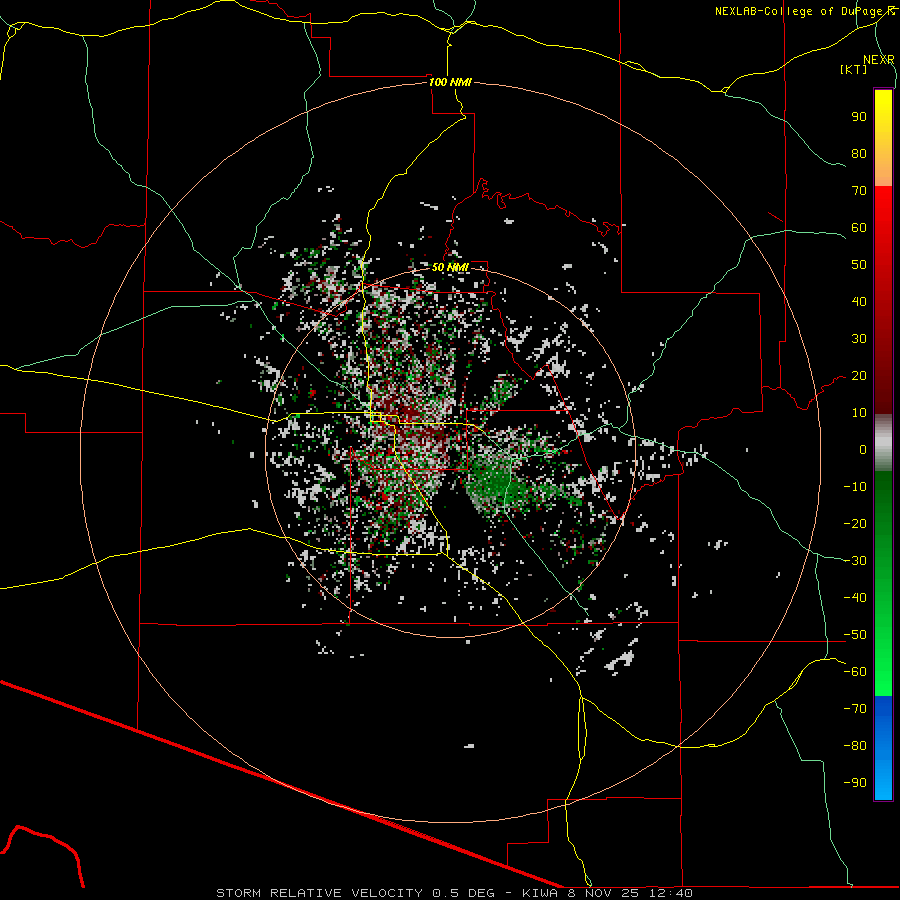The image size is (900, 900).
Task: Click the blue segment of the color bar
Action: click(x=883, y=748)
